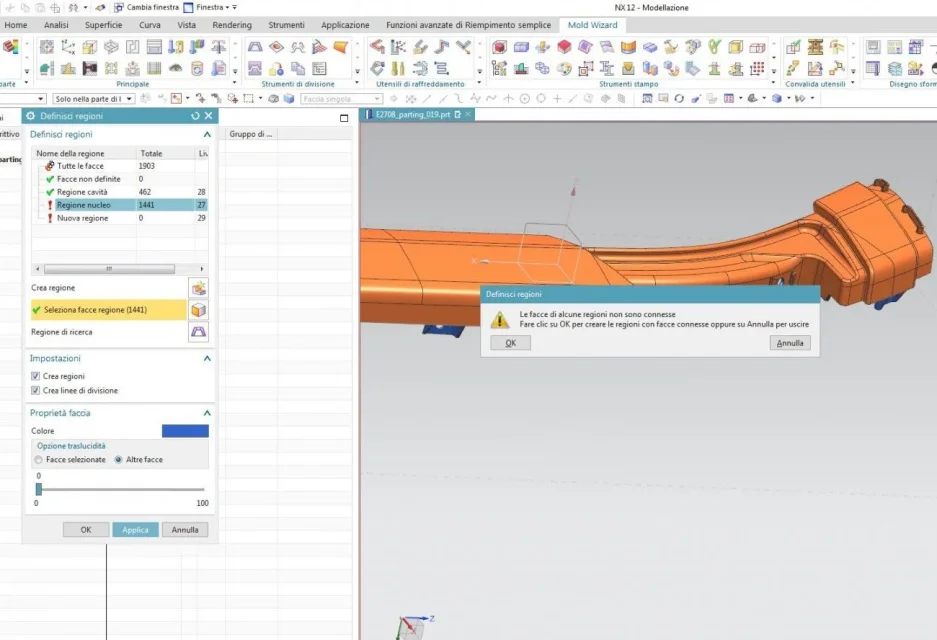This screenshot has width=937, height=640.
Task: Click the red Create Box cube icon
Action: point(500,47)
